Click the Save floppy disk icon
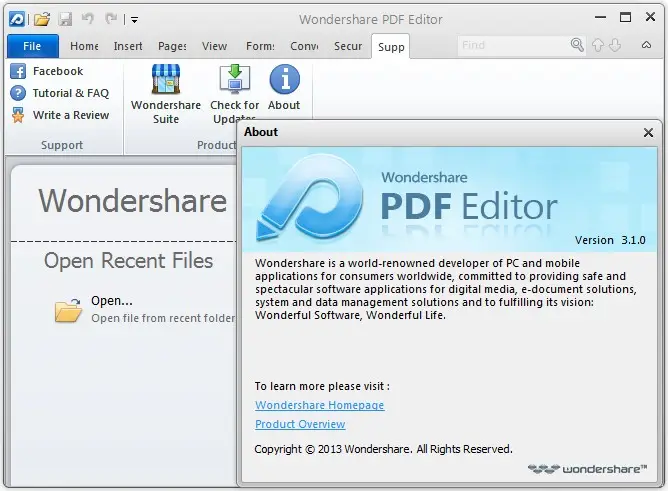This screenshot has height=491, width=668. click(65, 19)
